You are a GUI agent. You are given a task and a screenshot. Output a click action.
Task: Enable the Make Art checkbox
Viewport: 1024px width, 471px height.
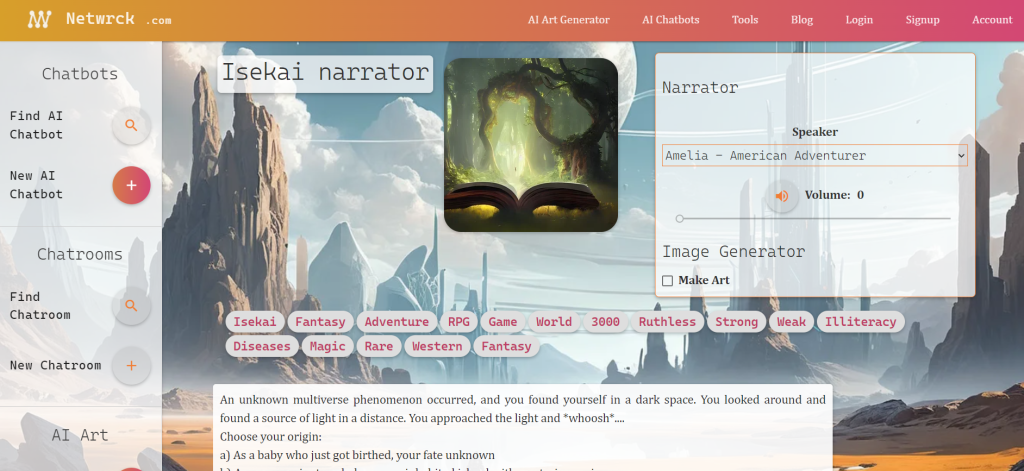[668, 281]
